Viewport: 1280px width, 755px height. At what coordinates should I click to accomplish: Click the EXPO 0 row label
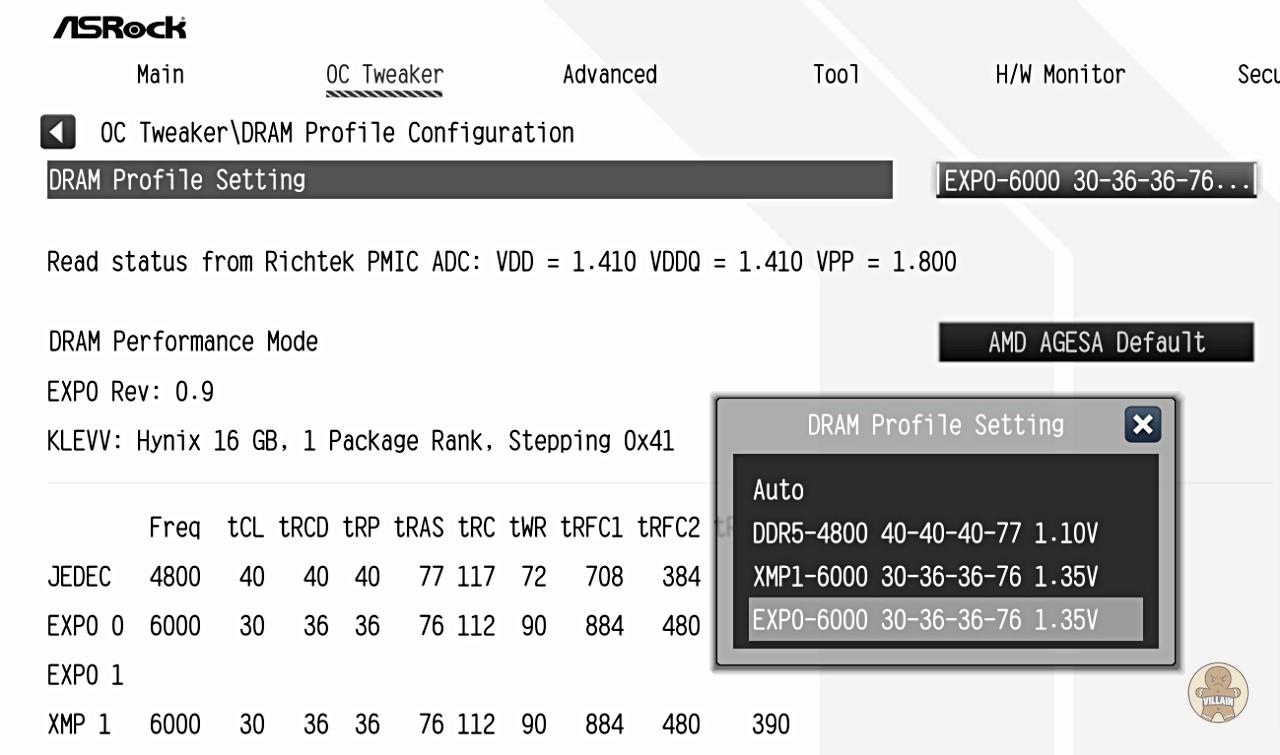(85, 626)
